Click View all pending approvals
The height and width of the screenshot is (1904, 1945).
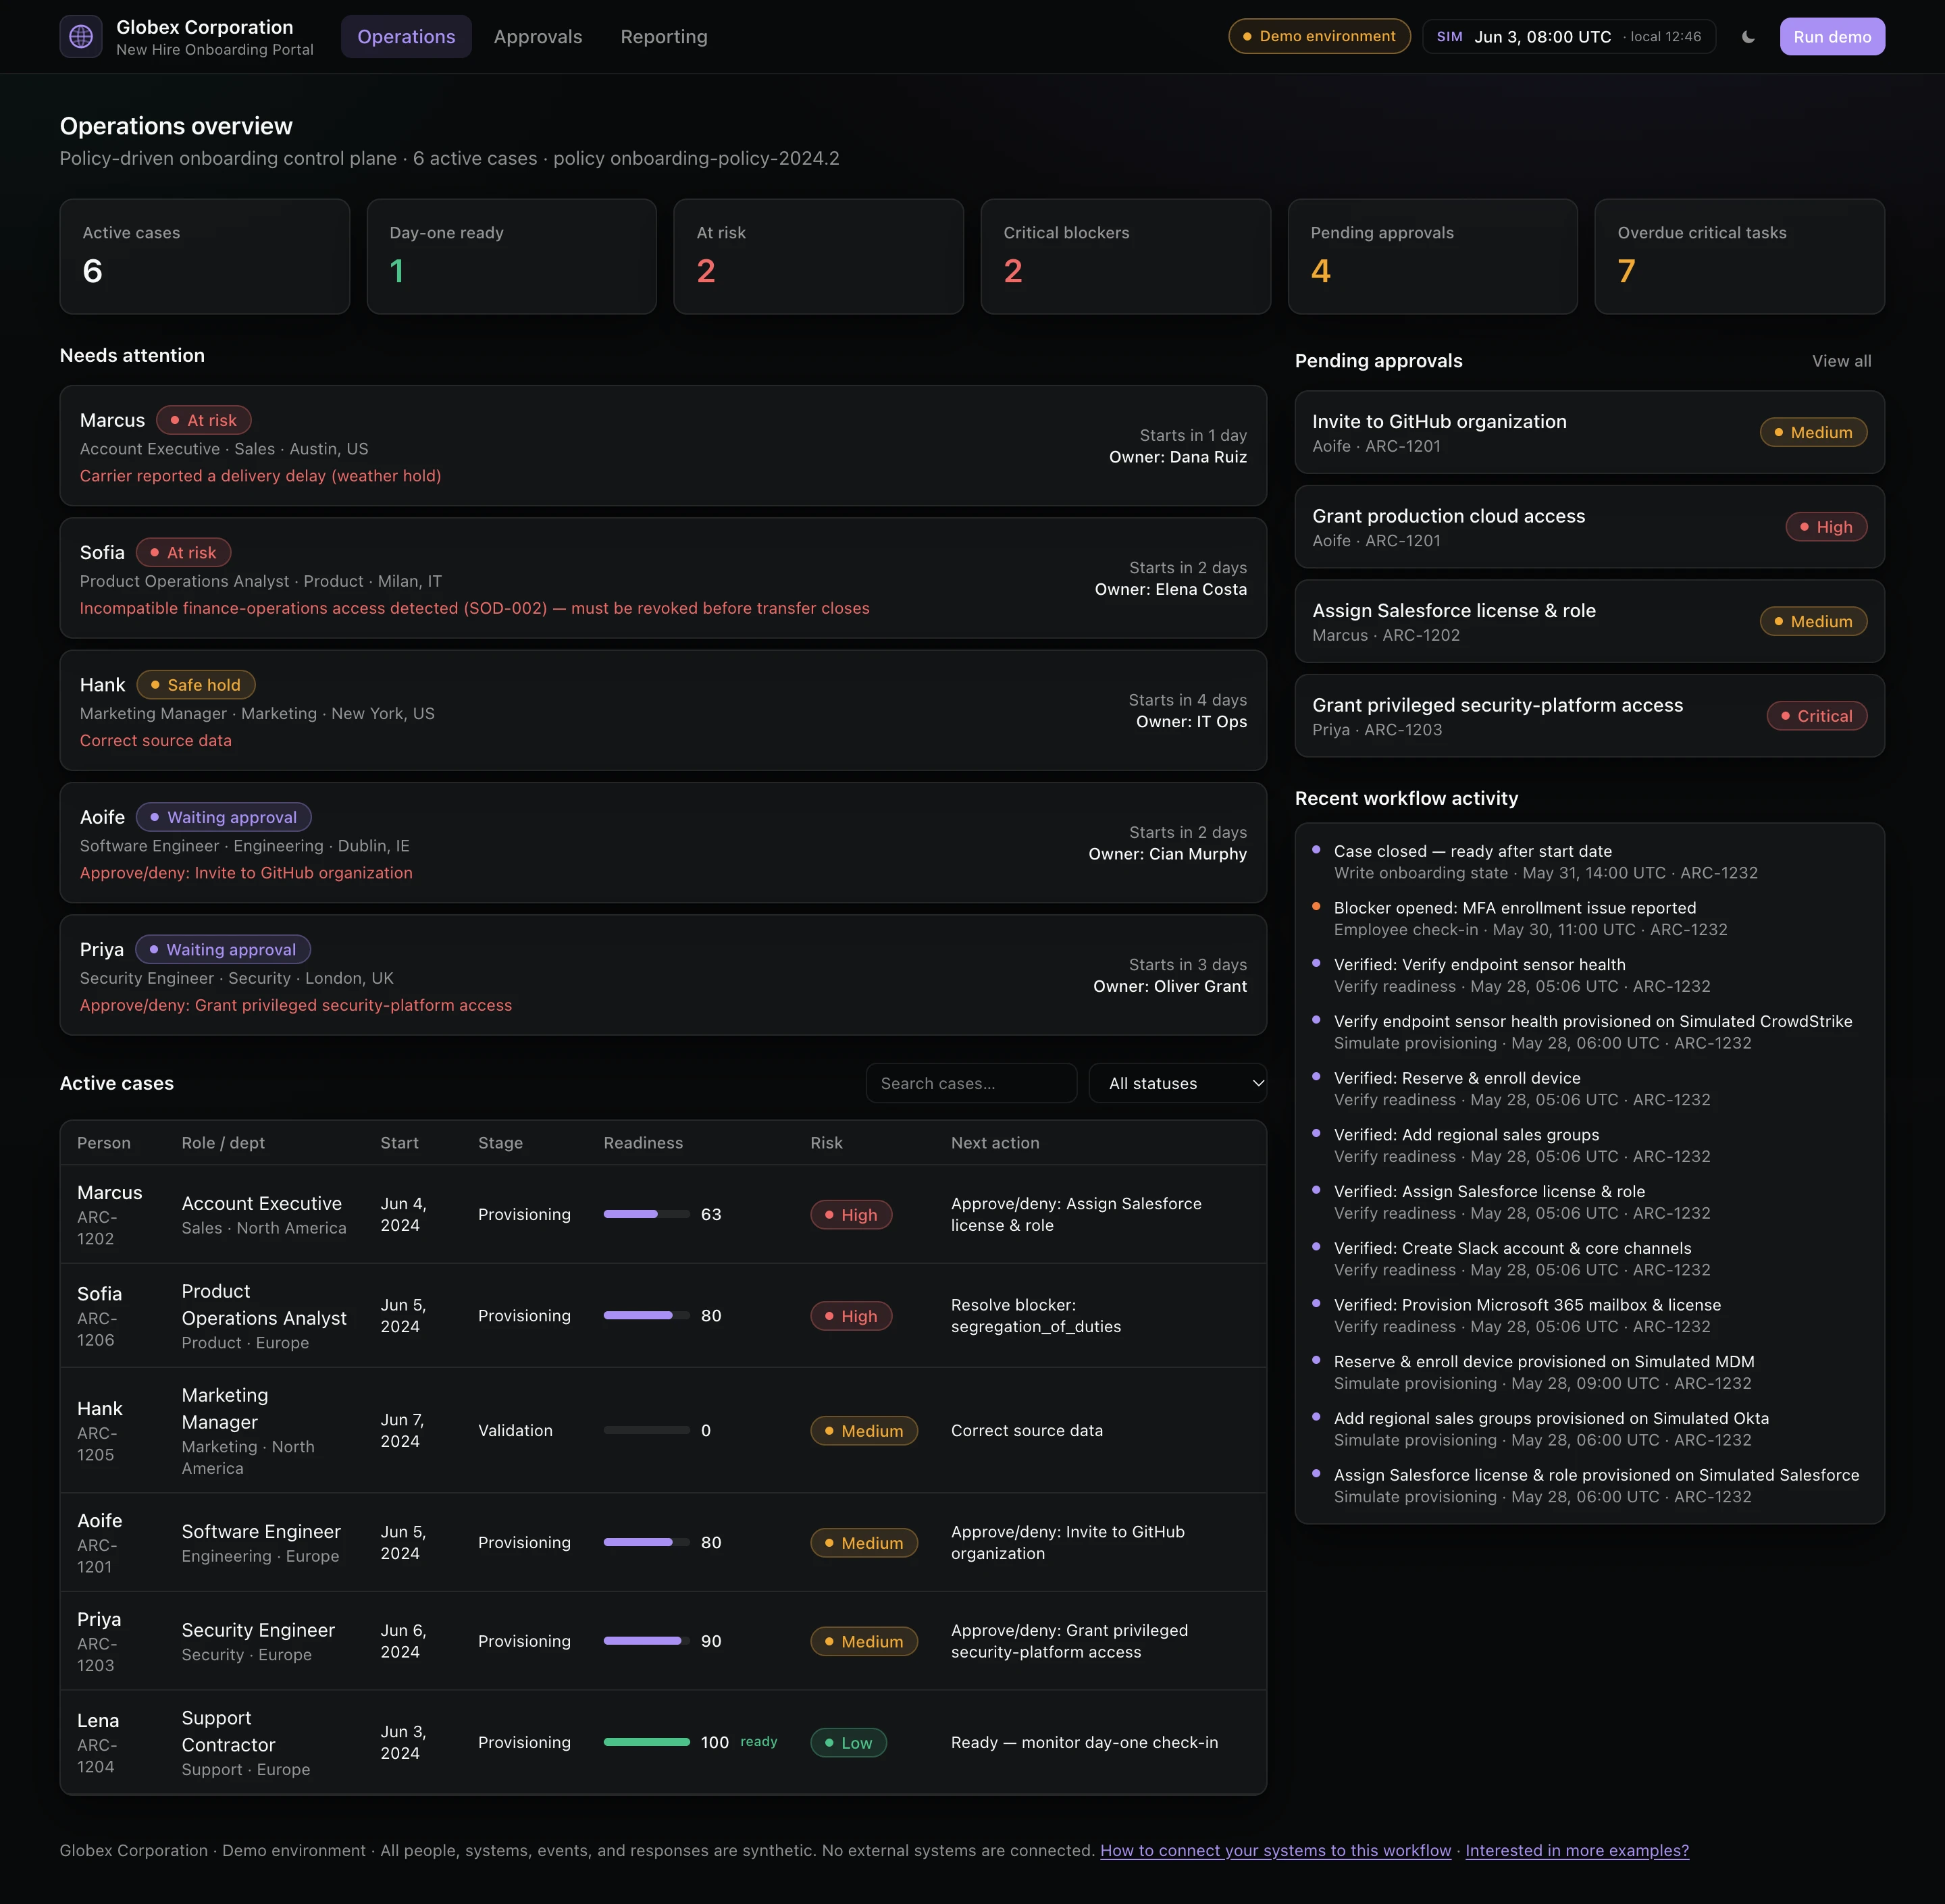(1841, 361)
